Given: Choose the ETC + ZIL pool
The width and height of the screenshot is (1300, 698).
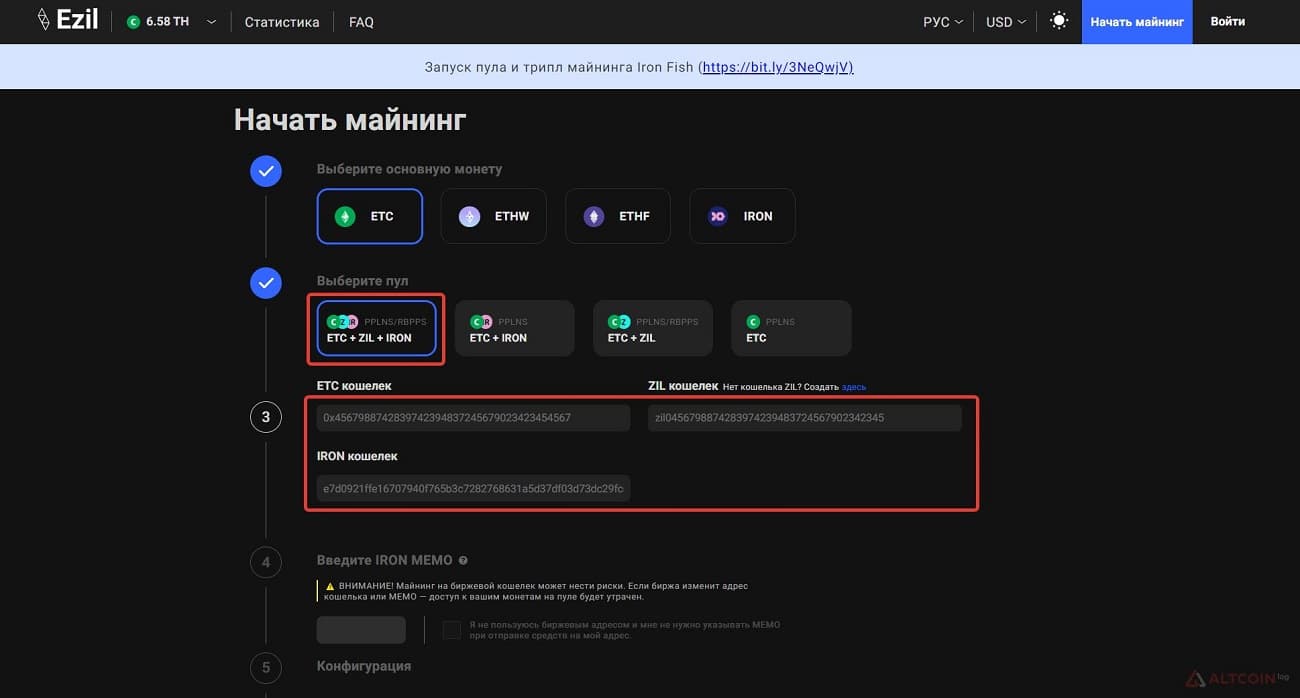Looking at the screenshot, I should (653, 328).
